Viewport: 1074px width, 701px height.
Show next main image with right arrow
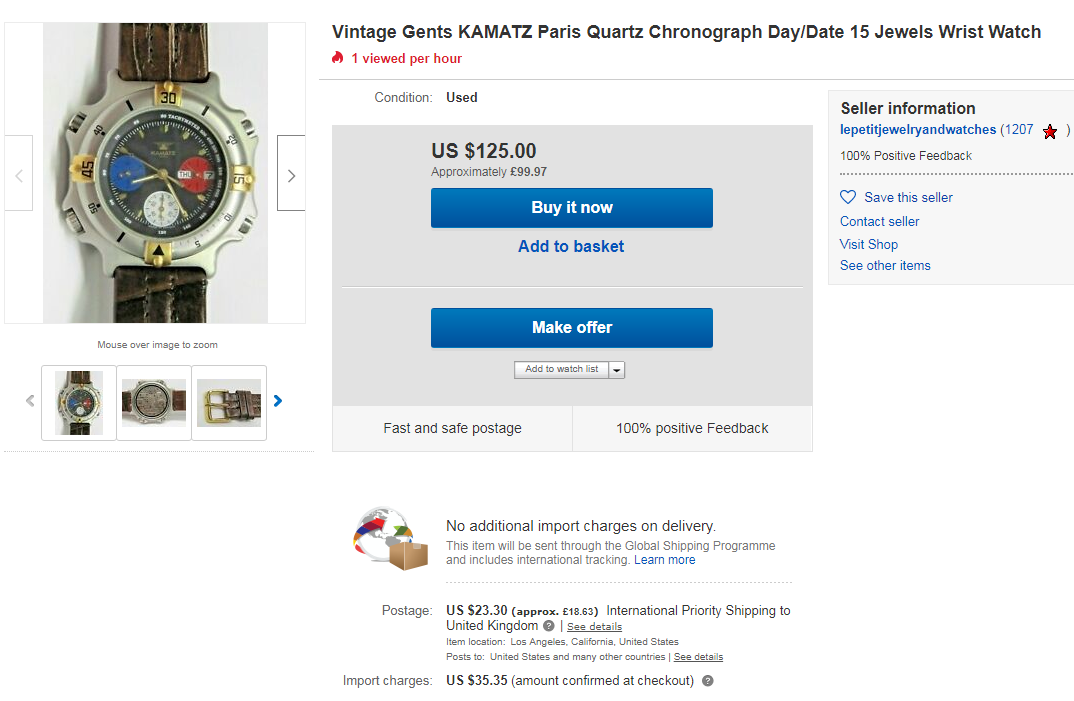coord(291,175)
